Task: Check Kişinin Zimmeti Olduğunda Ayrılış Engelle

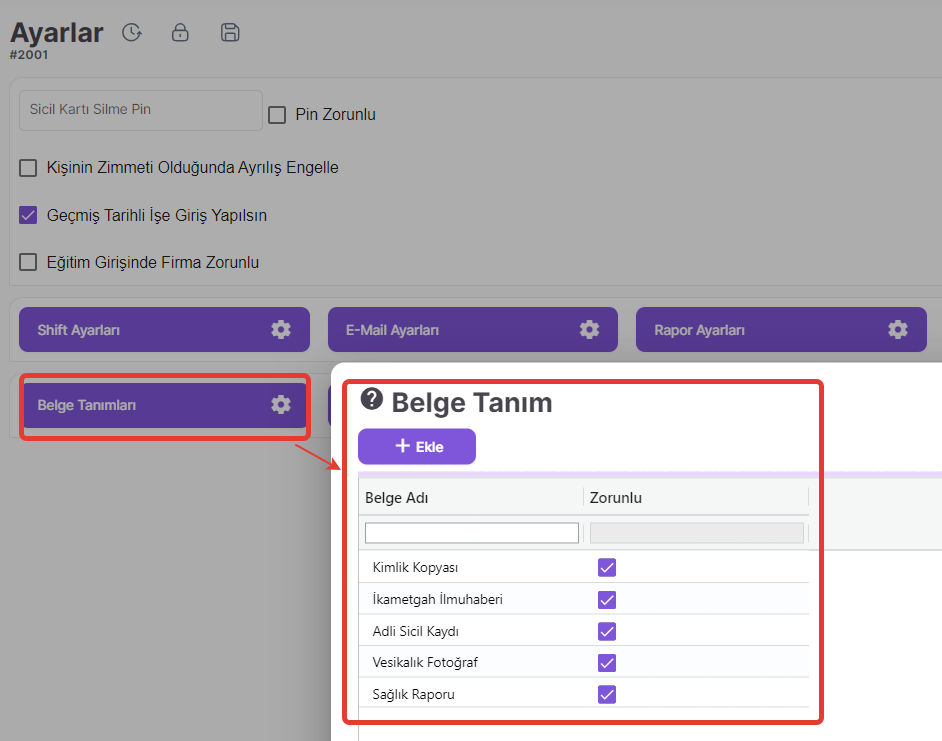Action: point(28,168)
